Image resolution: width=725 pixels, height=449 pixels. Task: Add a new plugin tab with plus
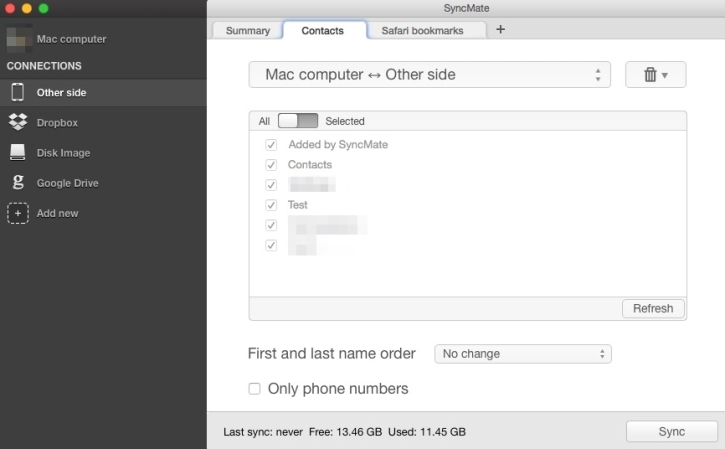[x=500, y=30]
